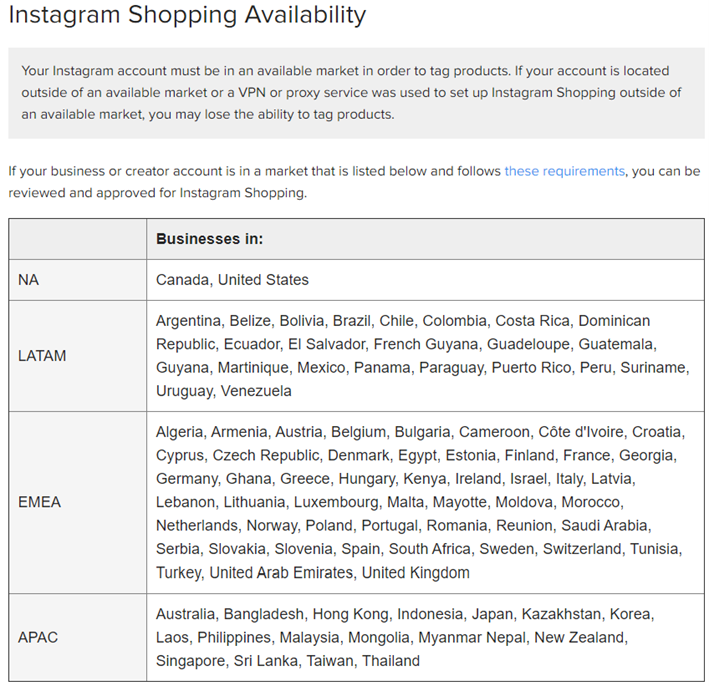Click the empty top-left table header cell
709x686 pixels.
pyautogui.click(x=77, y=239)
